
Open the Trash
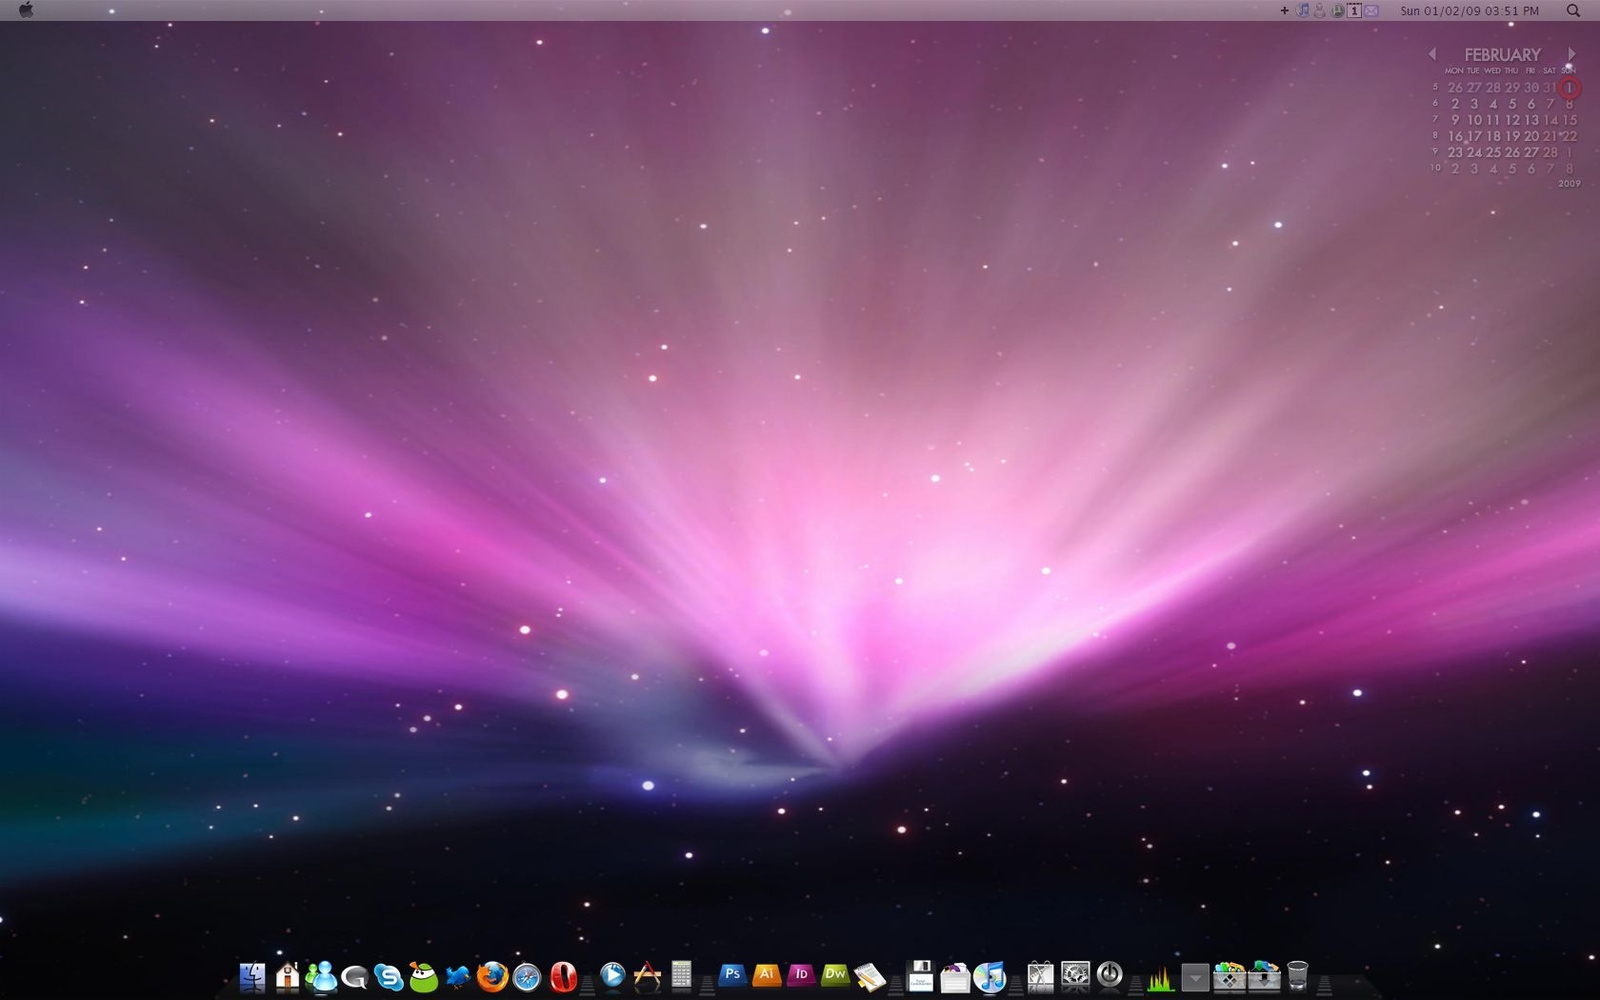(1297, 976)
